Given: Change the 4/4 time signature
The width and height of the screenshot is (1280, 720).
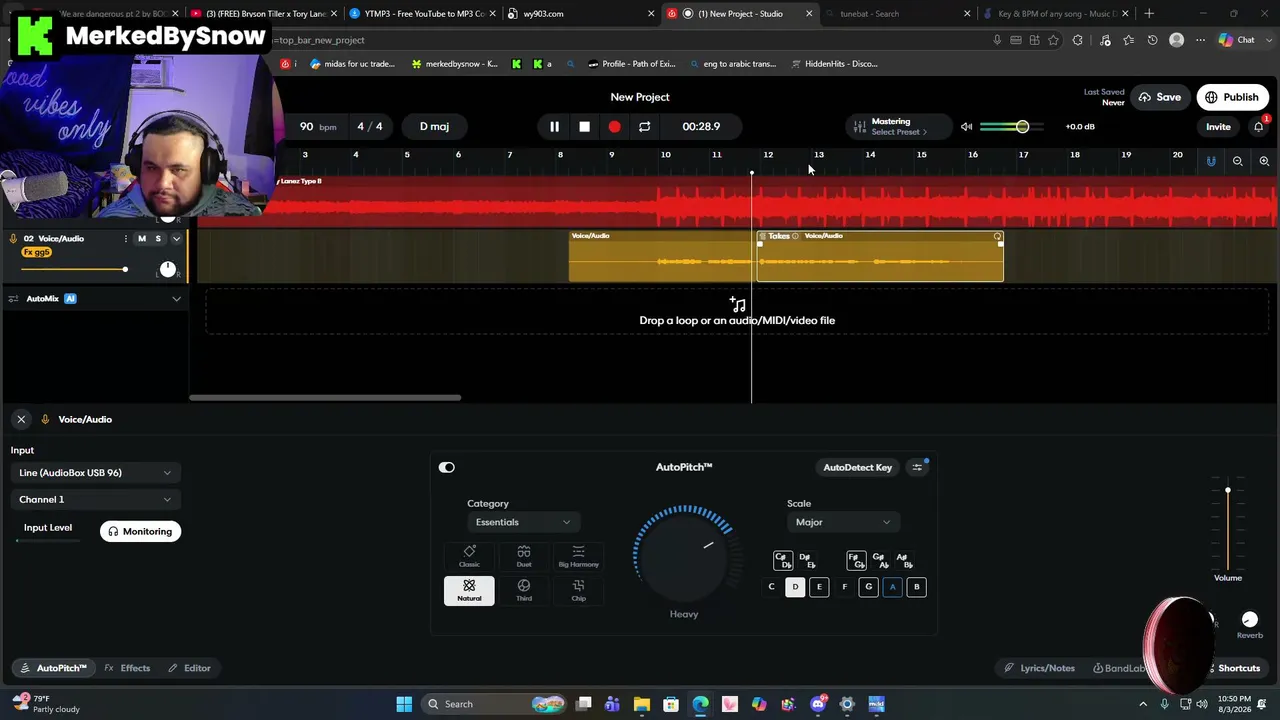Looking at the screenshot, I should (x=370, y=127).
